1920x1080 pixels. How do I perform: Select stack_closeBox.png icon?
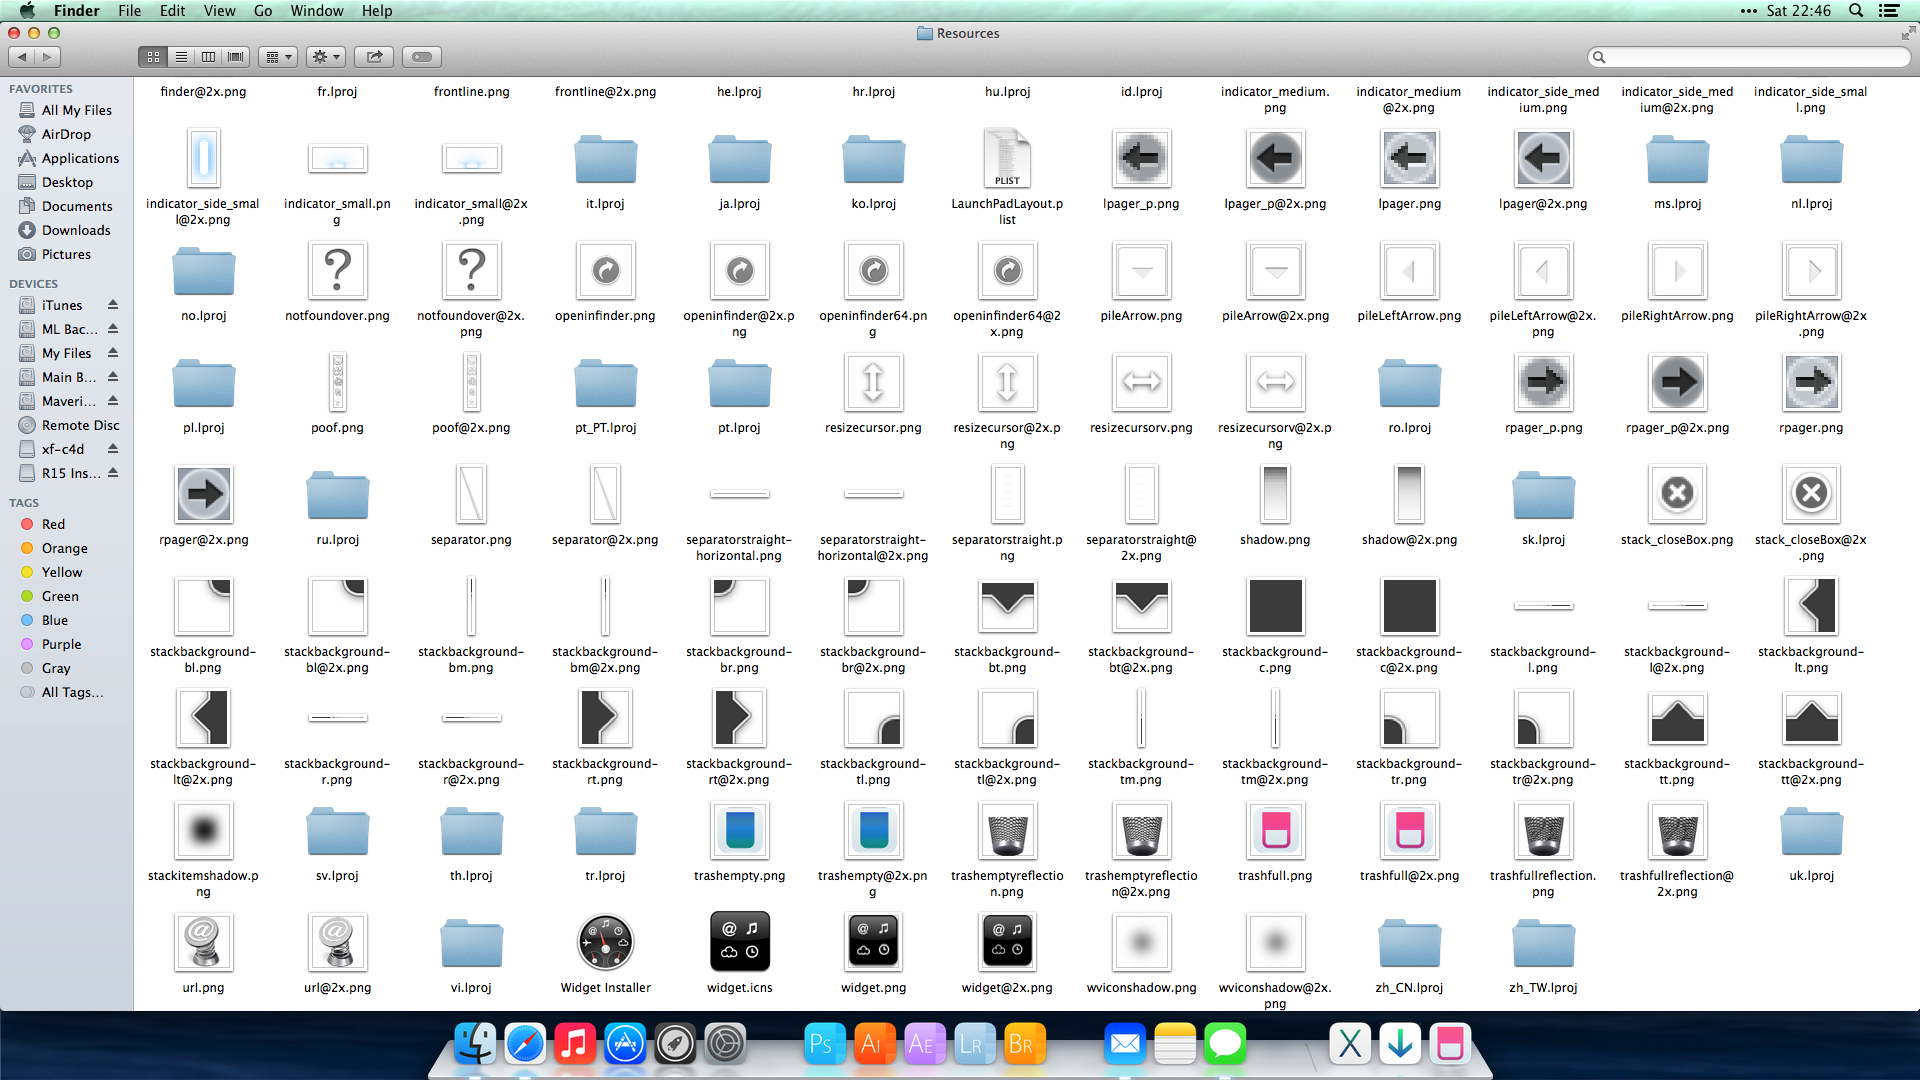coord(1677,494)
